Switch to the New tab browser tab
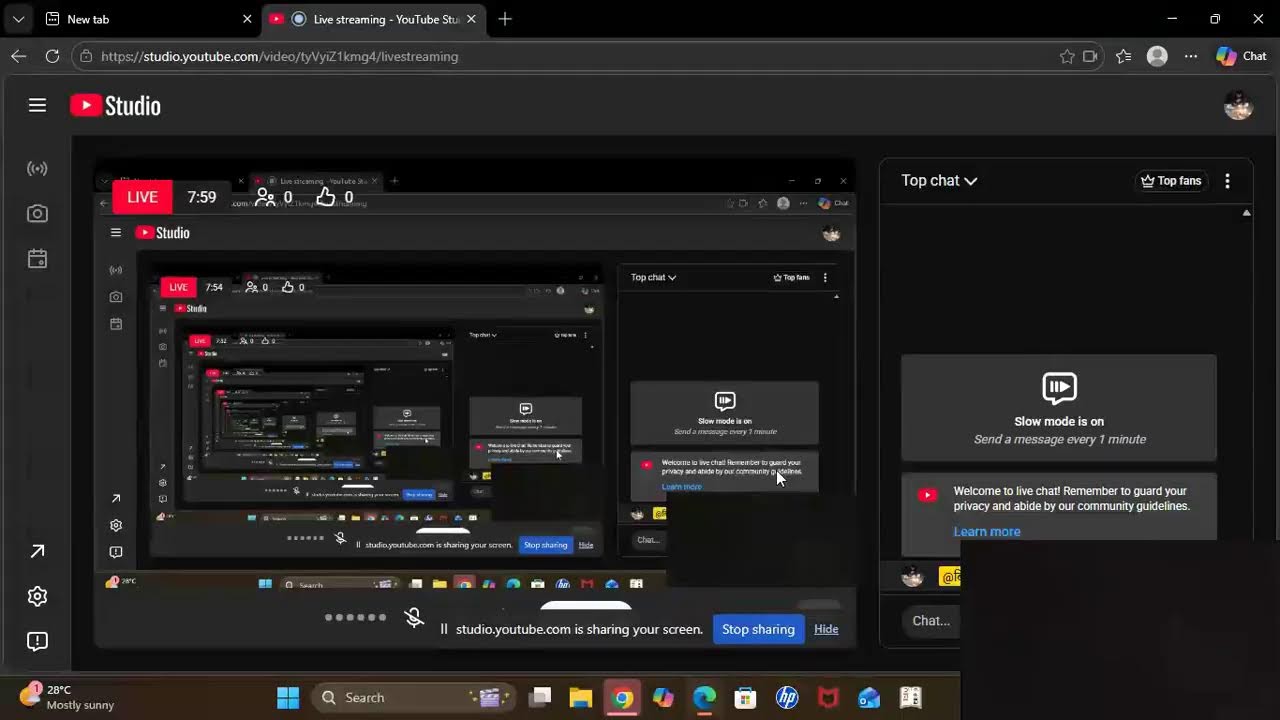 pos(148,19)
